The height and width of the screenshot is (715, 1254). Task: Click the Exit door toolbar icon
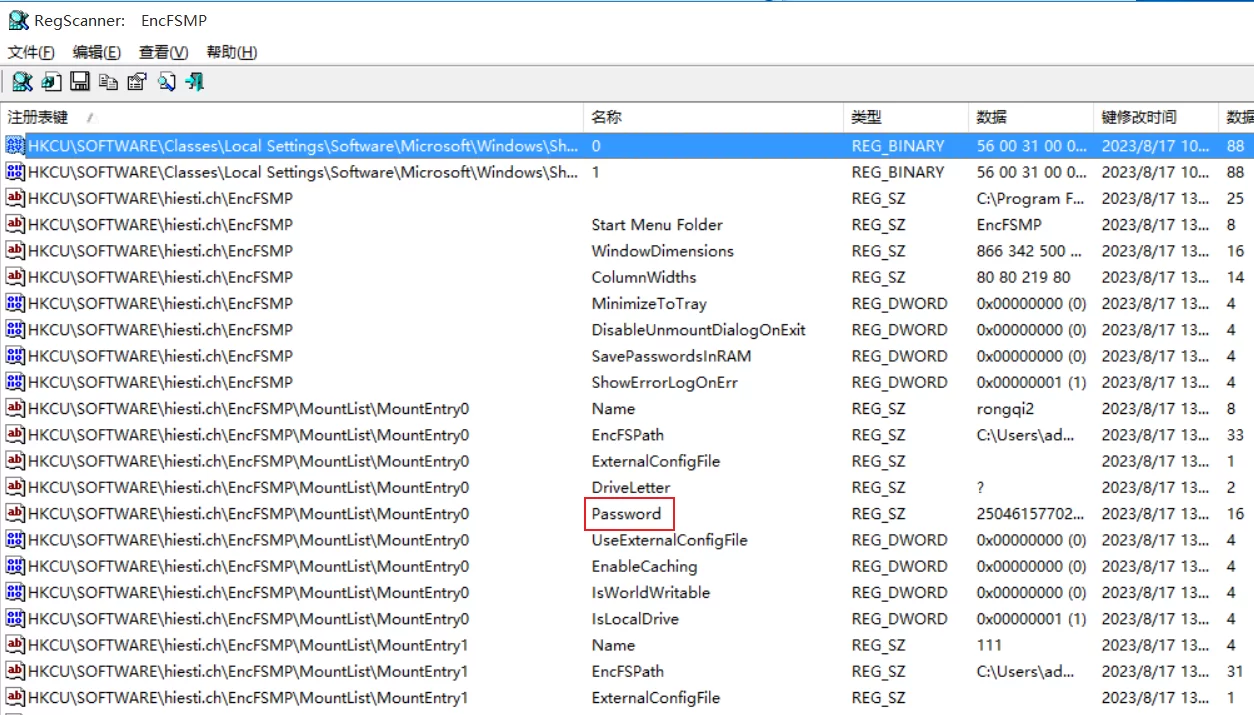tap(195, 82)
